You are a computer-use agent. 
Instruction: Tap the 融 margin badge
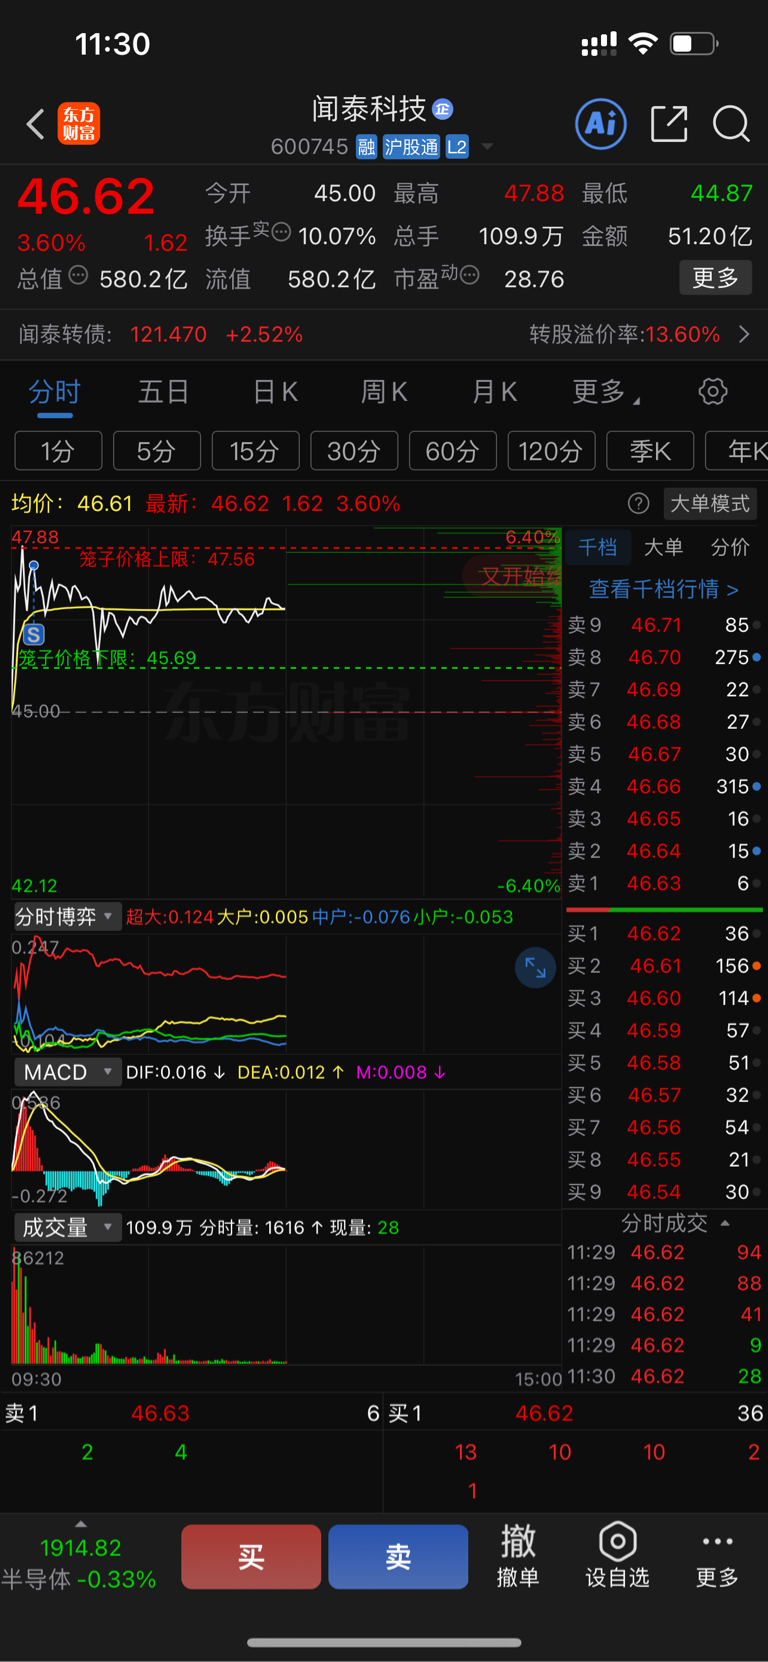(366, 147)
